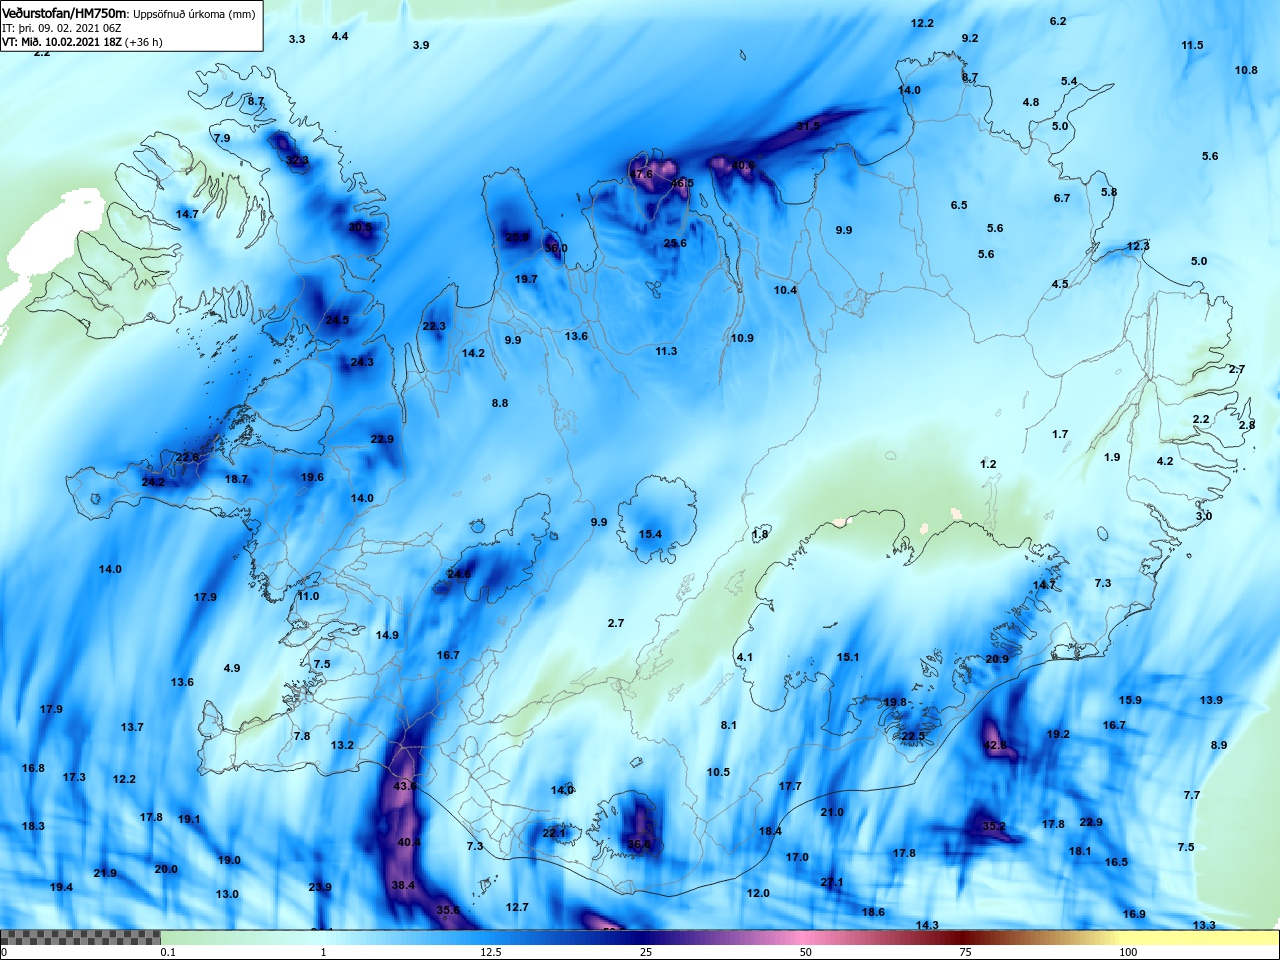Click the precipitation value 13.2
The image size is (1280, 960).
click(x=342, y=745)
